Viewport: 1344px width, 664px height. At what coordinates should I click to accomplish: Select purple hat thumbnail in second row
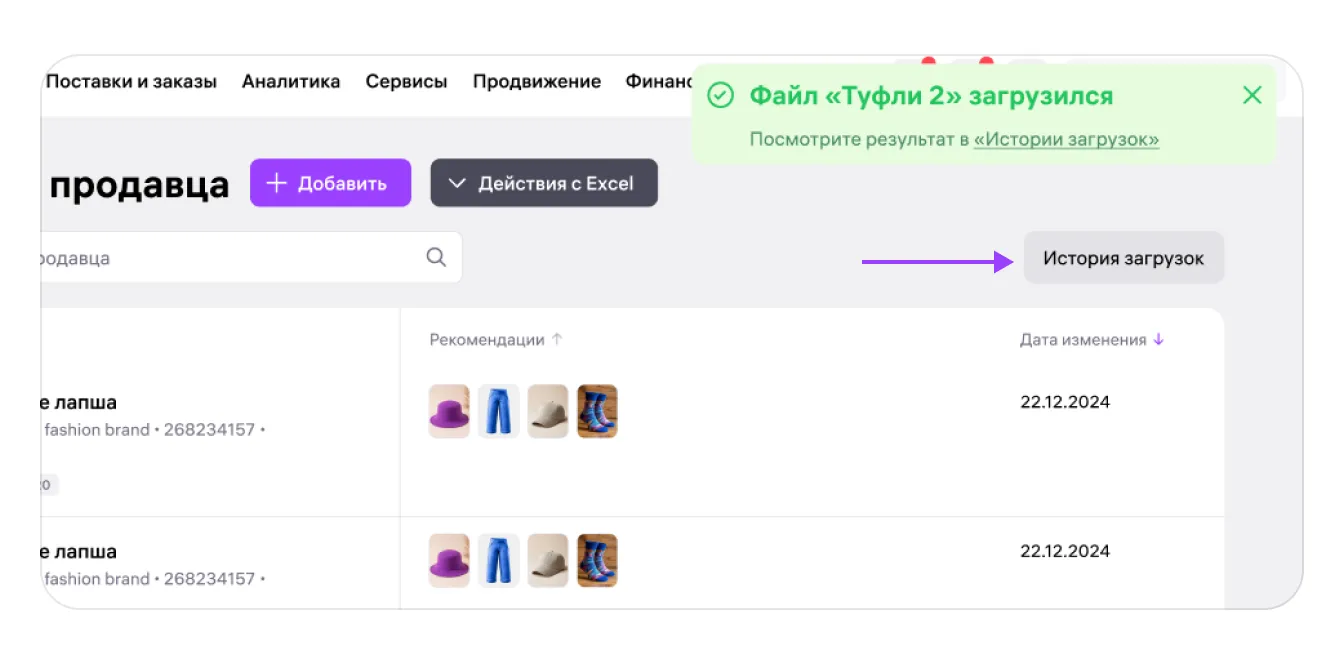click(x=449, y=560)
